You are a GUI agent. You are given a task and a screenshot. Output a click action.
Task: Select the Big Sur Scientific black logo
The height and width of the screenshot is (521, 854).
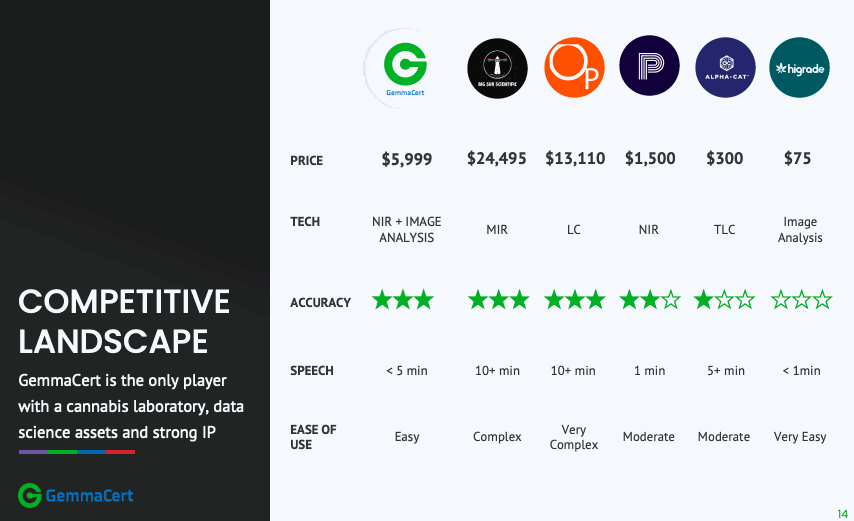[497, 68]
